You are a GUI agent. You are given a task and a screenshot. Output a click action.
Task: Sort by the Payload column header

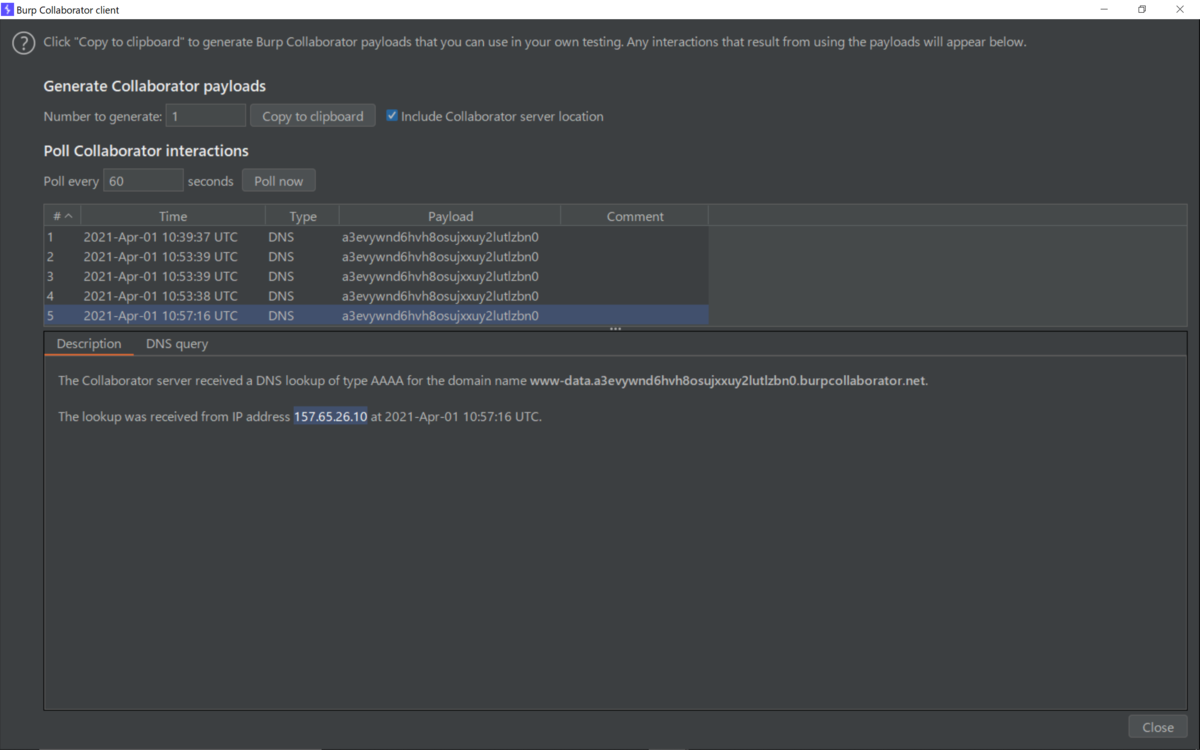(450, 216)
